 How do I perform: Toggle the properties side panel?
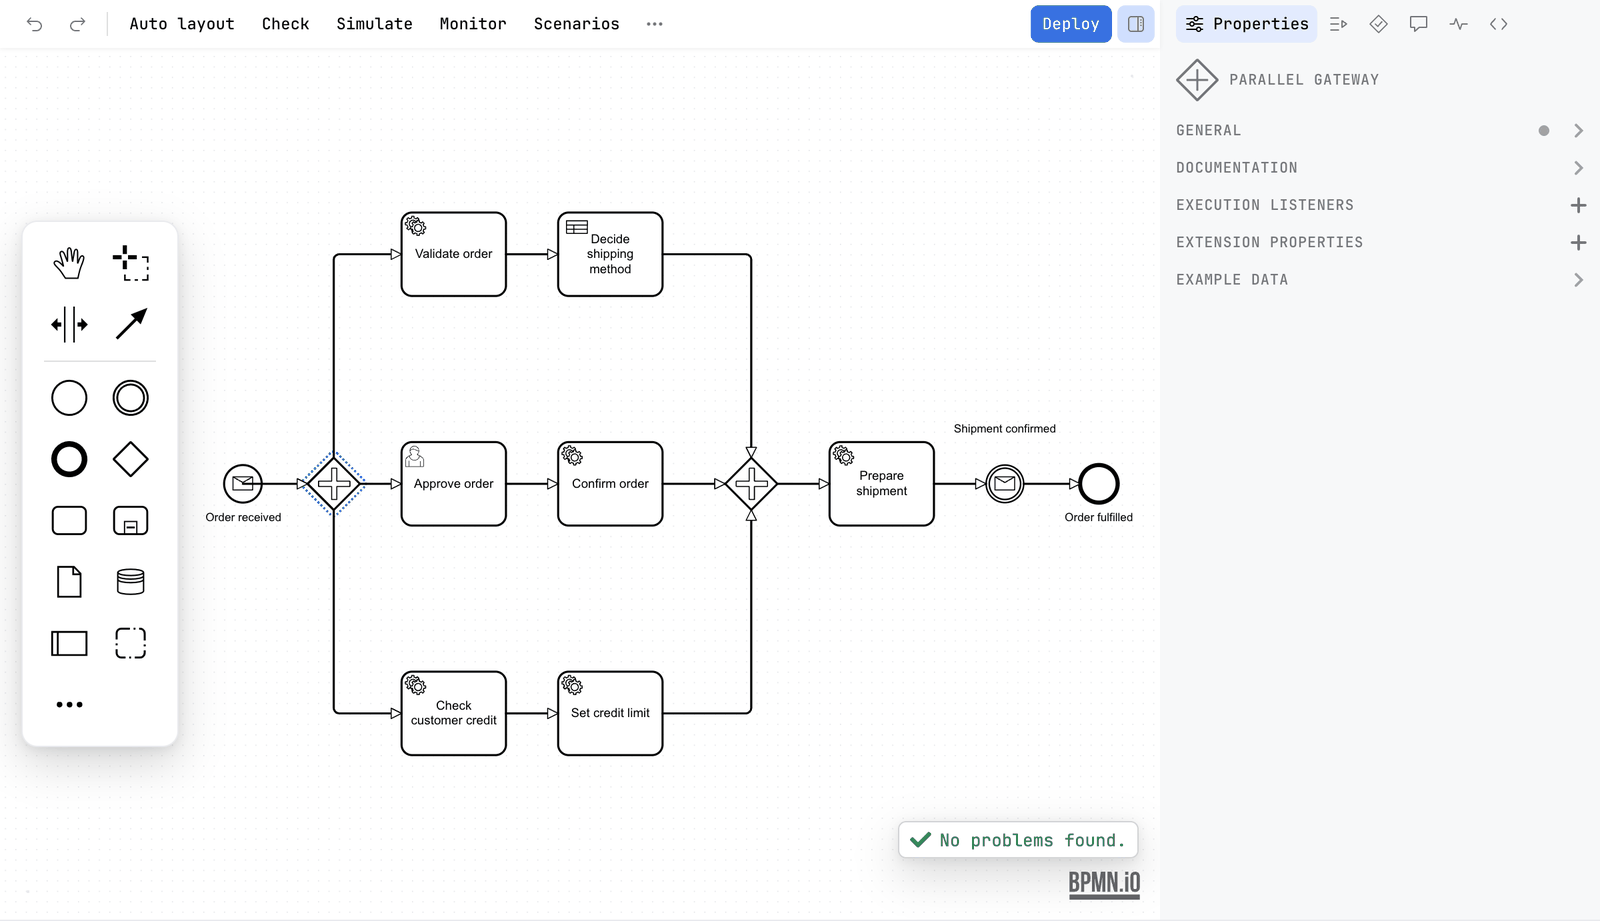pyautogui.click(x=1136, y=24)
